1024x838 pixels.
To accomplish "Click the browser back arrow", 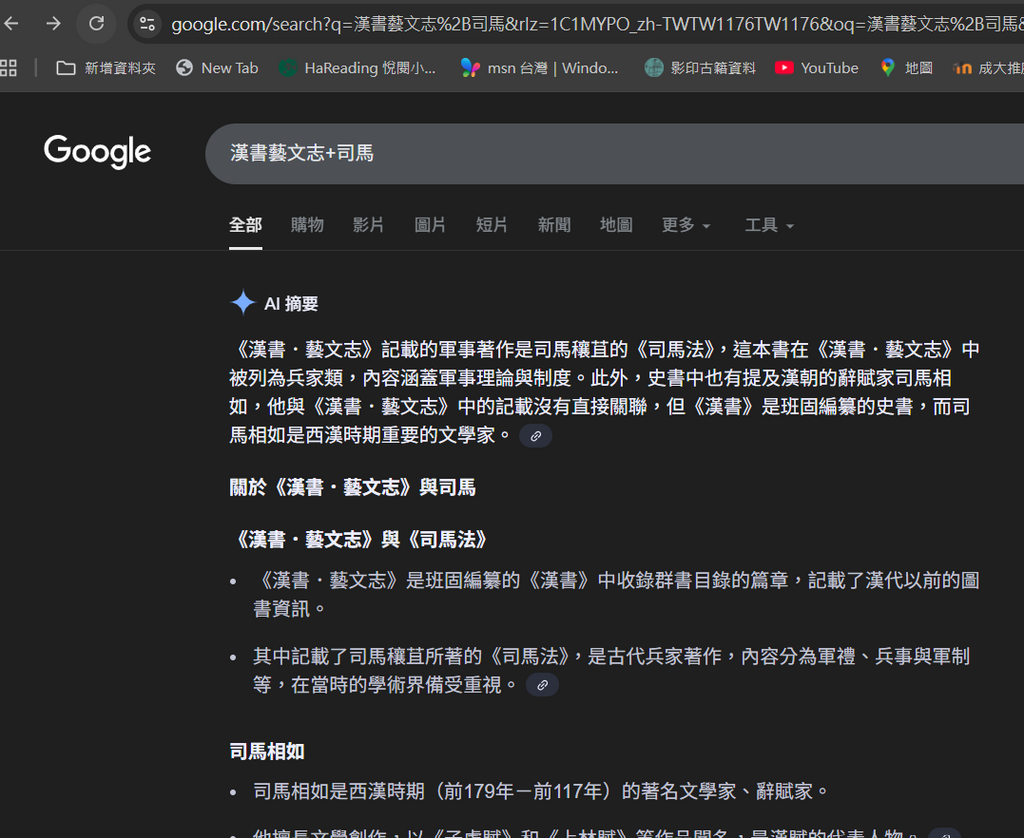I will 12,23.
